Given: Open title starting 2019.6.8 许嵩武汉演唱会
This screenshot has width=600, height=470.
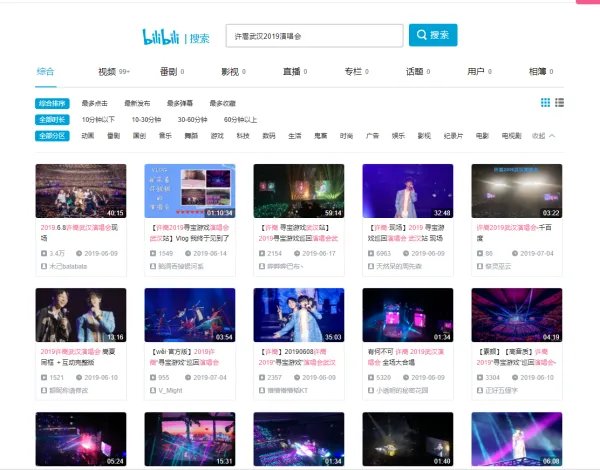Looking at the screenshot, I should pyautogui.click(x=79, y=233).
